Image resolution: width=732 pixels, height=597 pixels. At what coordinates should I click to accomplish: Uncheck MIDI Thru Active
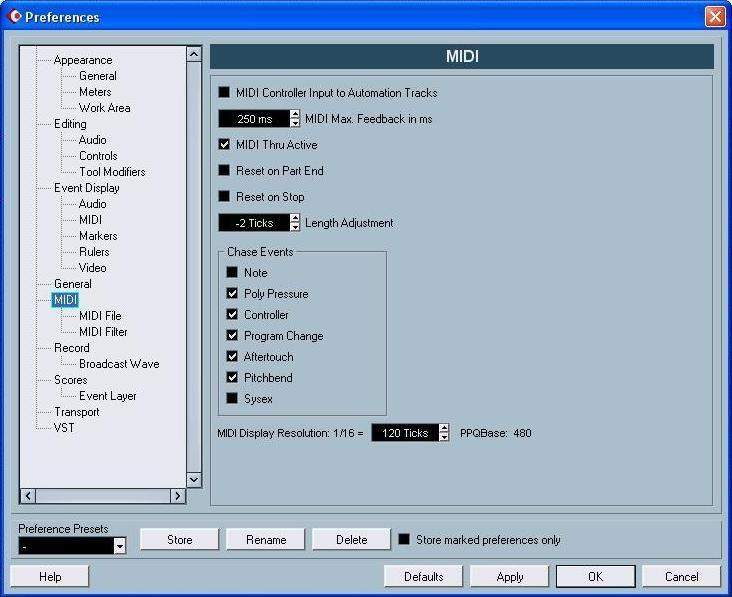(224, 144)
